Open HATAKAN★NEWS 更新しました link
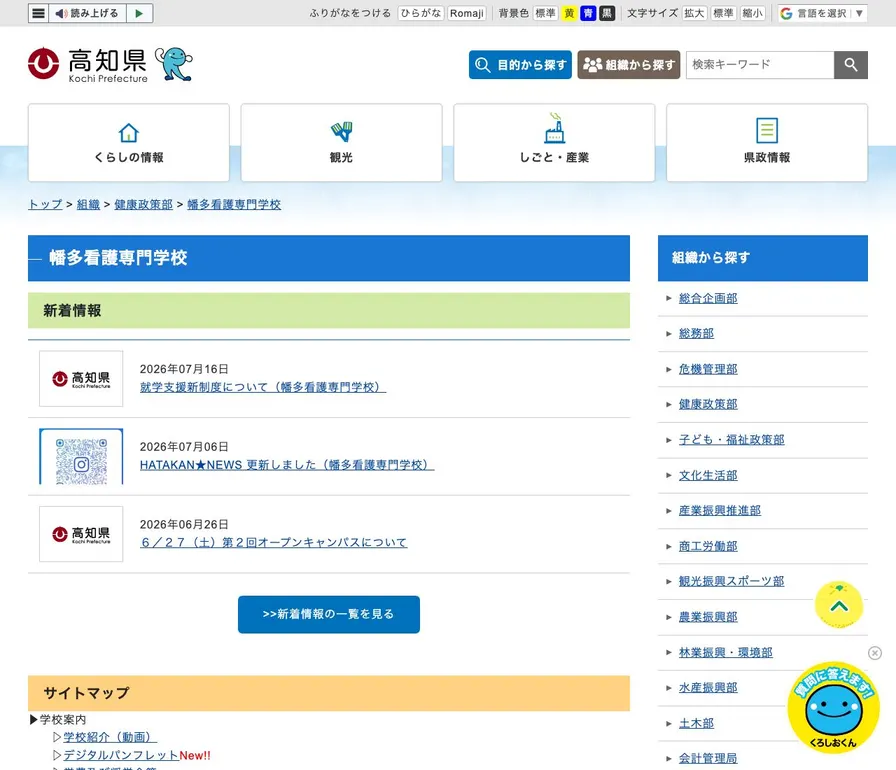896x770 pixels. pyautogui.click(x=287, y=465)
